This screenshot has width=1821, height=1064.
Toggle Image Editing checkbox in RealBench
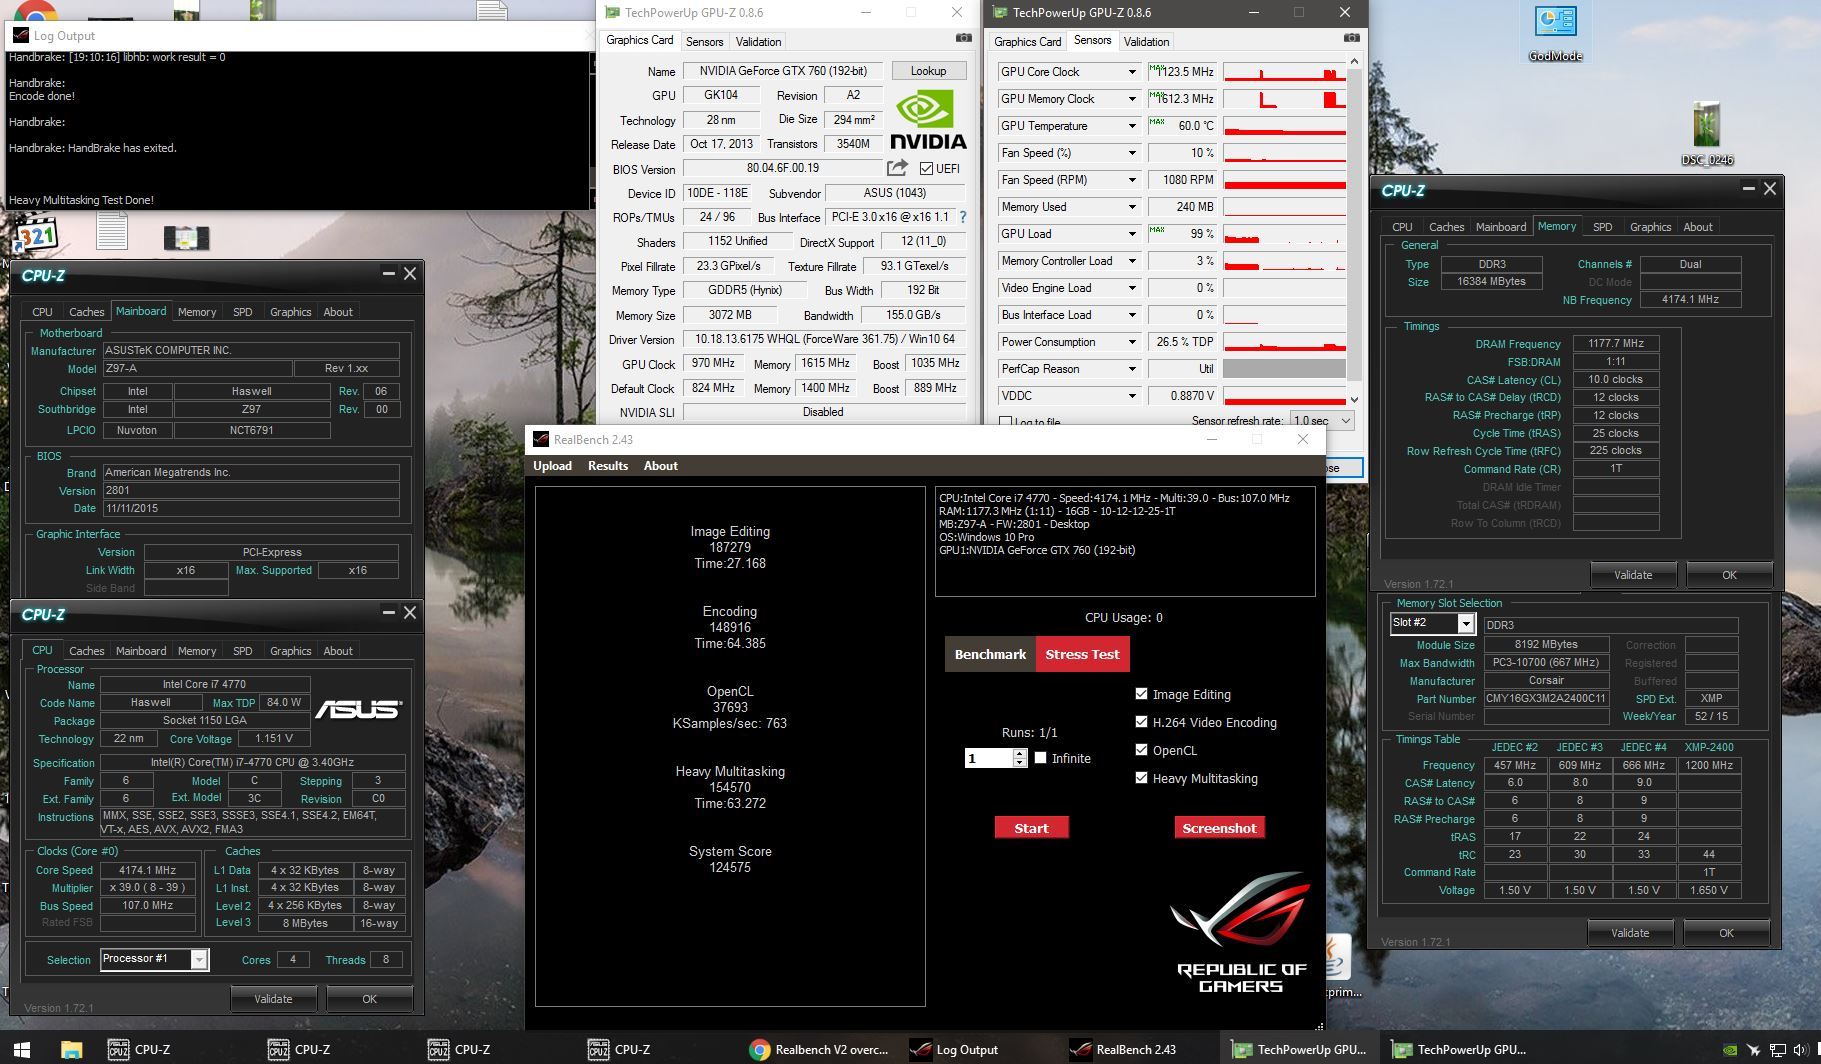click(1141, 693)
